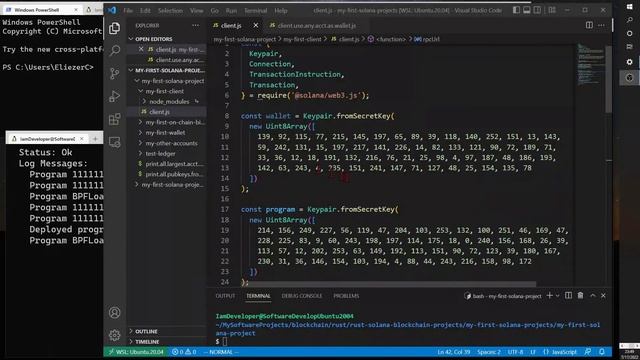This screenshot has width=640, height=360.
Task: Open the Accounts menu icon
Action: 115,313
